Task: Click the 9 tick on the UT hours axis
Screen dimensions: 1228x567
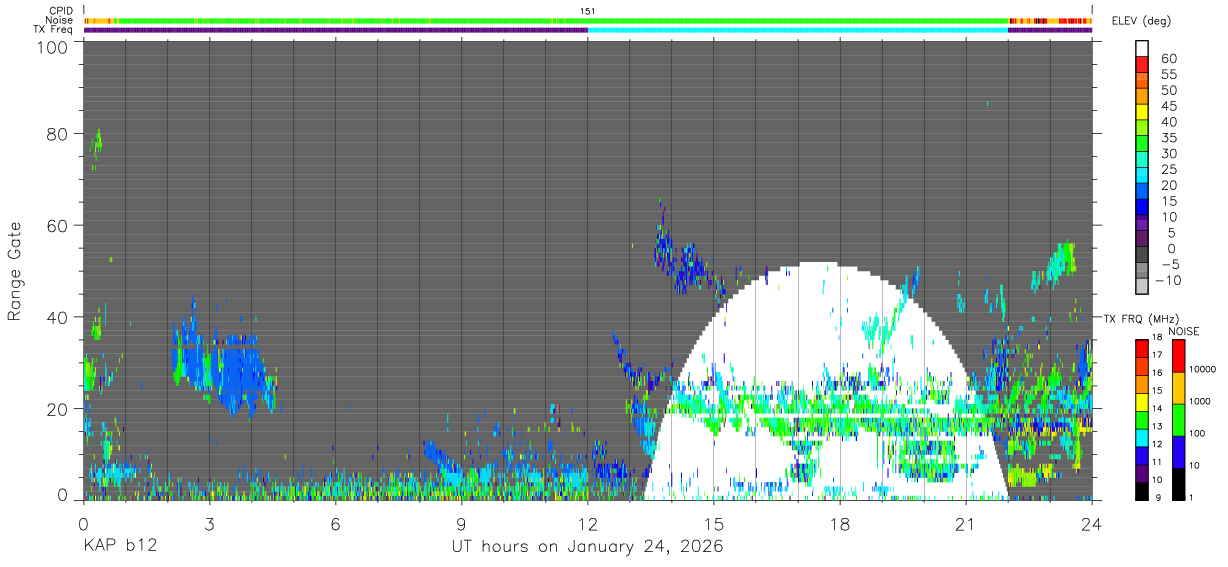Action: pyautogui.click(x=462, y=524)
